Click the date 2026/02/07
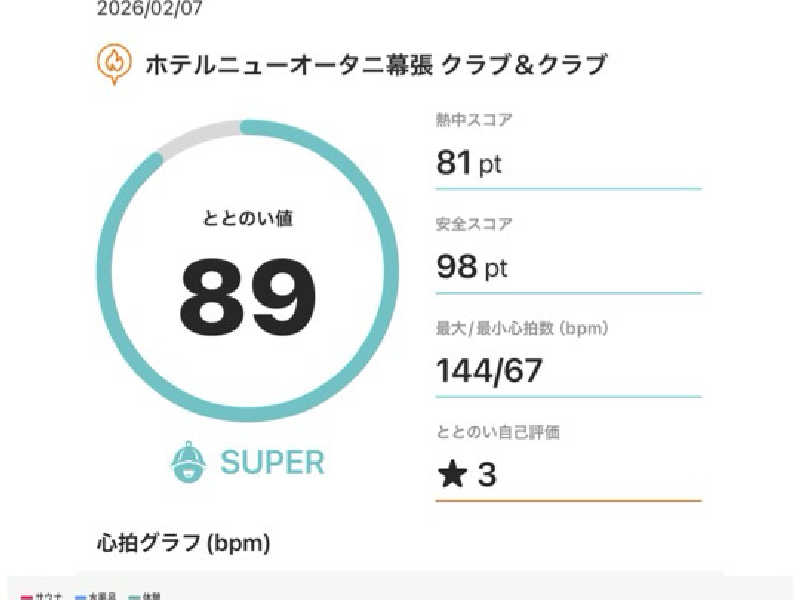The image size is (800, 600). tap(141, 10)
